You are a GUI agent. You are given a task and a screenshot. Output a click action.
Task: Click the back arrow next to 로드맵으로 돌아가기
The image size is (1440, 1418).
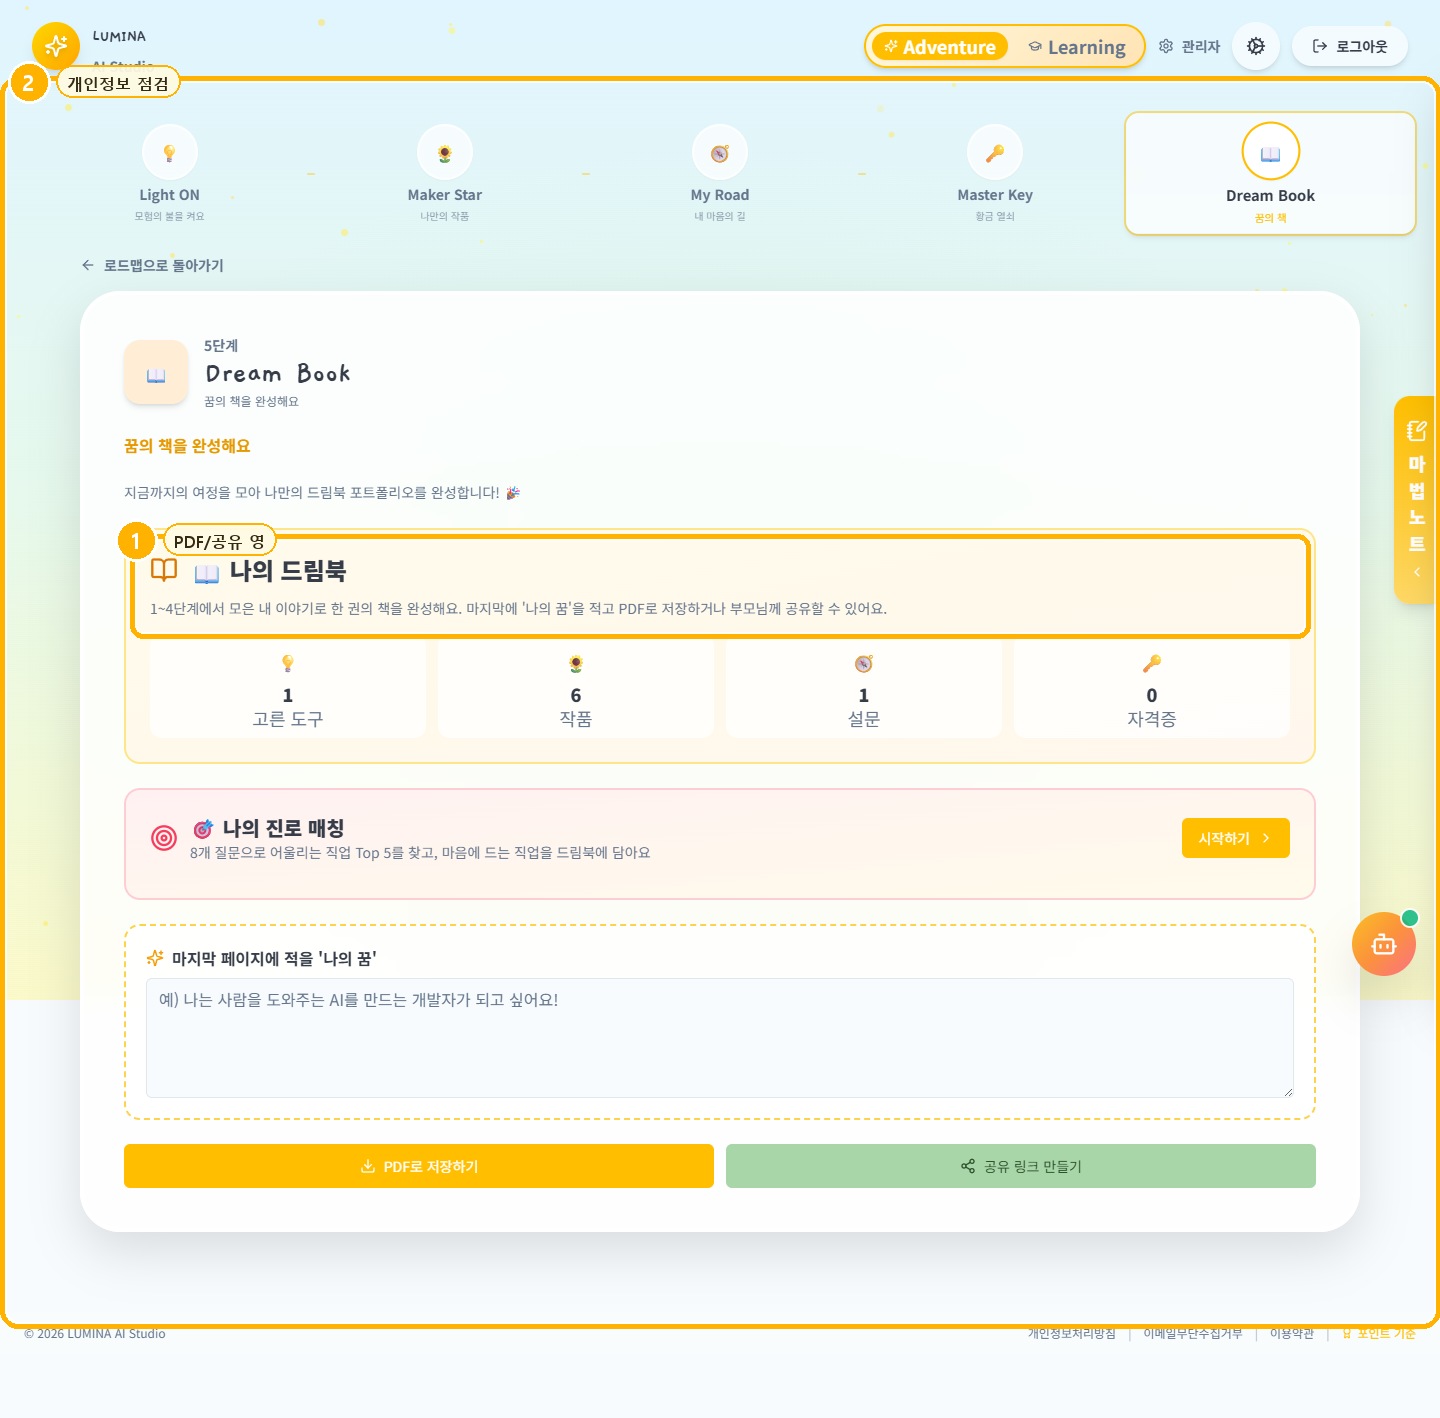point(88,265)
